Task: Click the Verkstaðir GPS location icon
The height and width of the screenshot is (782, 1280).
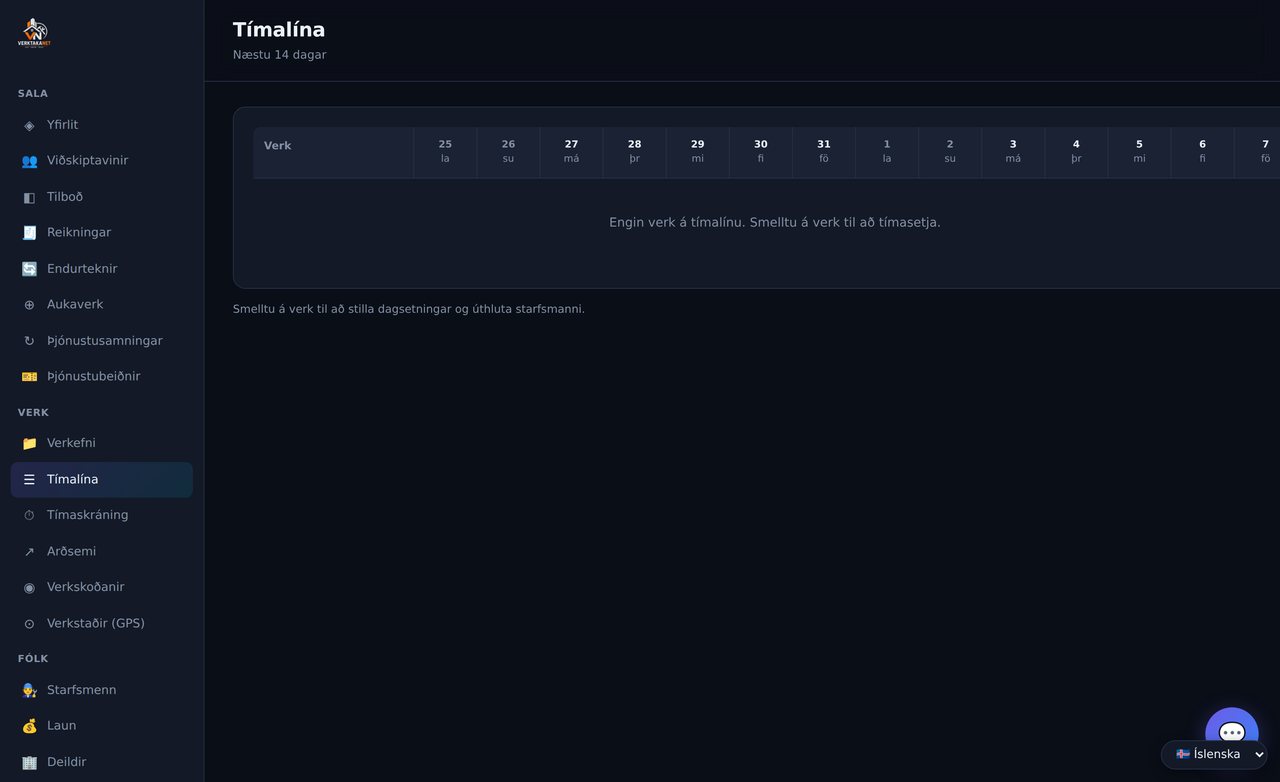Action: (x=29, y=624)
